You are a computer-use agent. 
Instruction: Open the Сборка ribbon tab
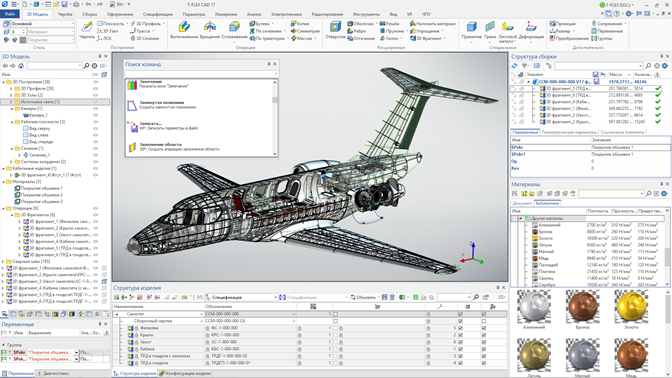[x=90, y=14]
